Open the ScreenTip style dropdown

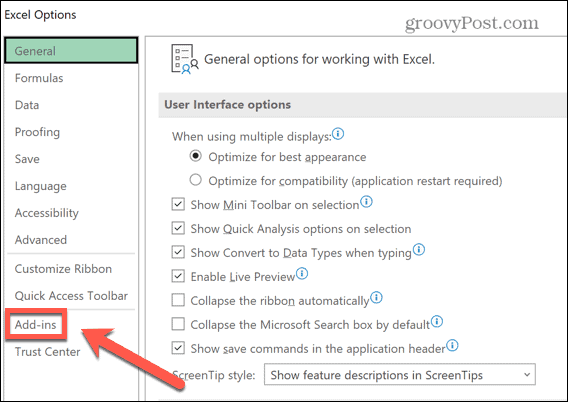400,374
